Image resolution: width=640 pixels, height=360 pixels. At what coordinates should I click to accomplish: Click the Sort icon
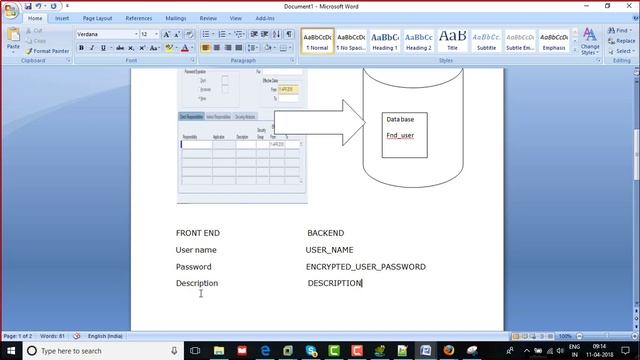click(277, 34)
